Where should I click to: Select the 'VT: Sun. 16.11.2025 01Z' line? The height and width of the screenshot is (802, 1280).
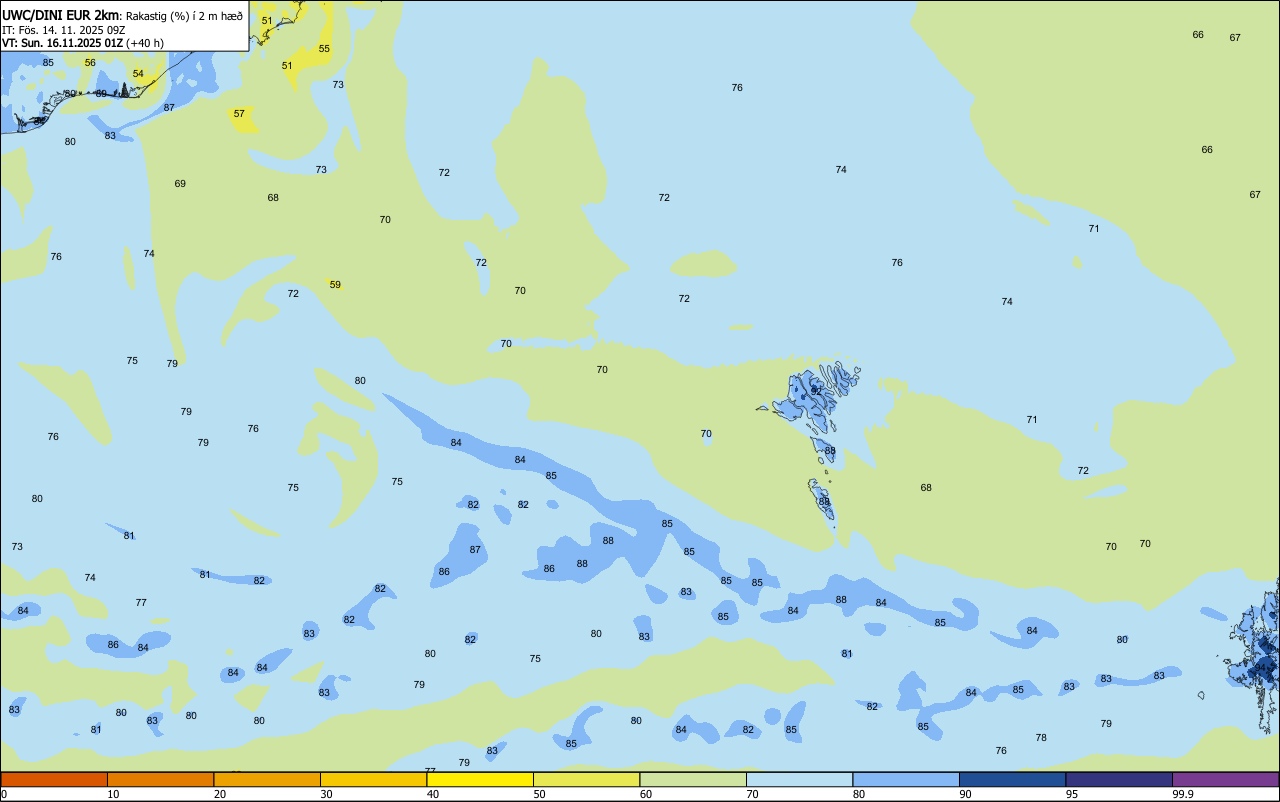(x=62, y=43)
